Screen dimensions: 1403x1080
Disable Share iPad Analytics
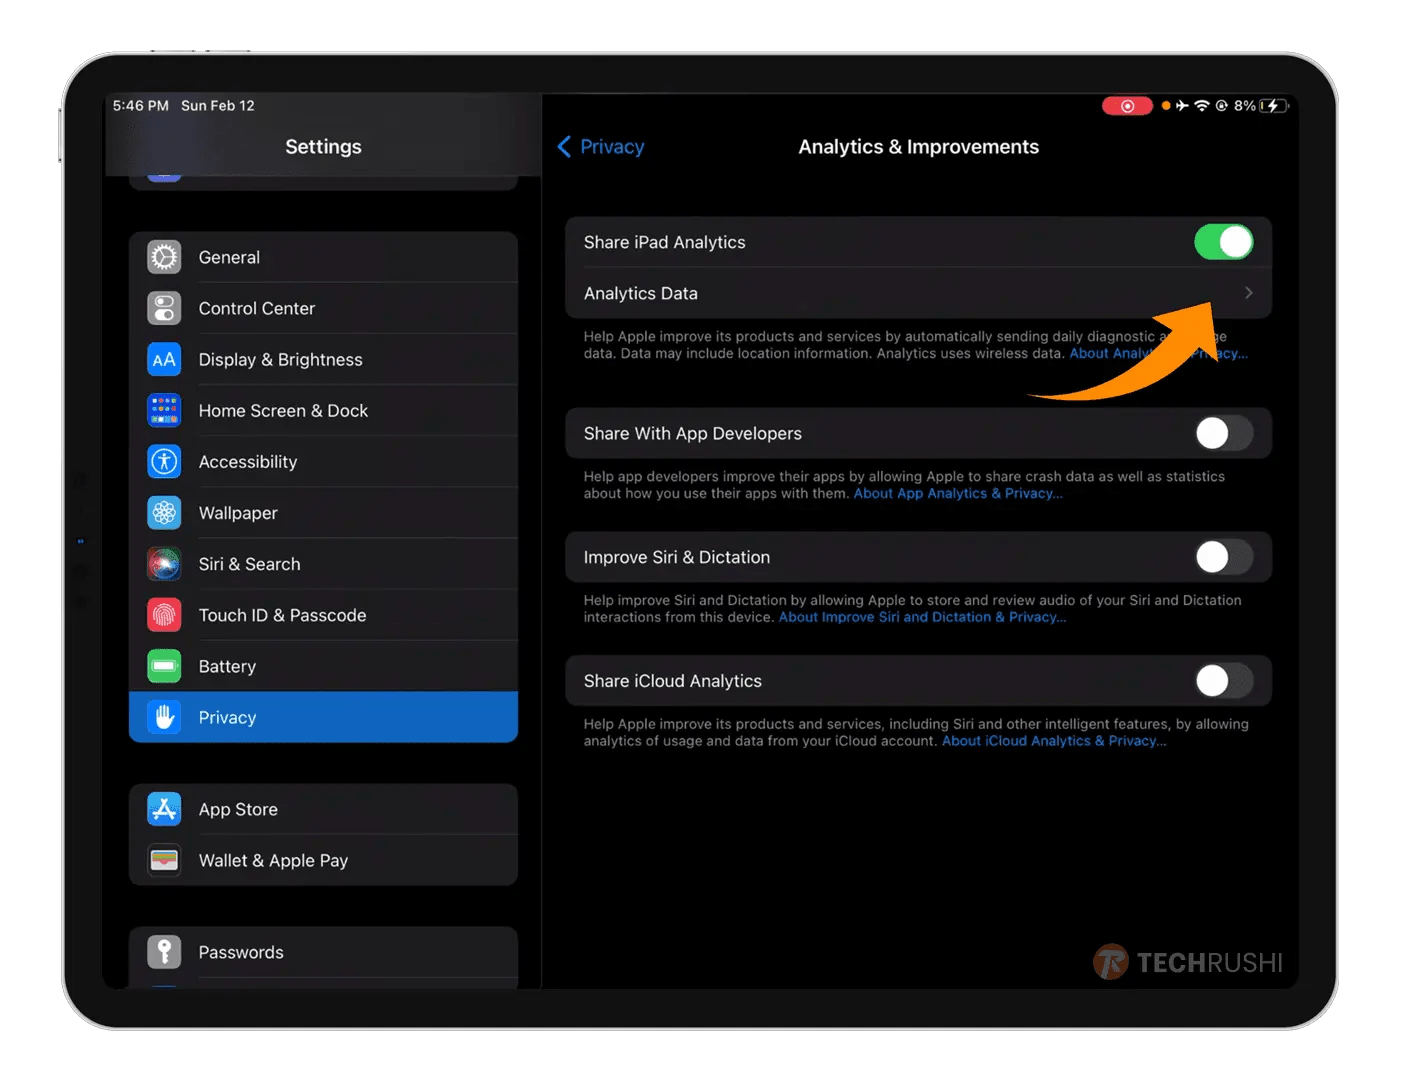pos(1223,241)
